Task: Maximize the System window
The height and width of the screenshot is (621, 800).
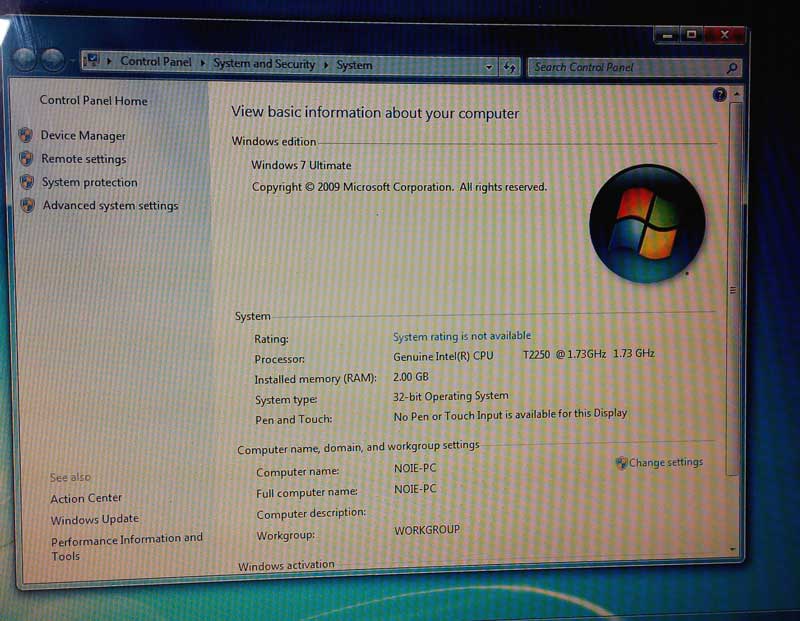Action: [692, 35]
